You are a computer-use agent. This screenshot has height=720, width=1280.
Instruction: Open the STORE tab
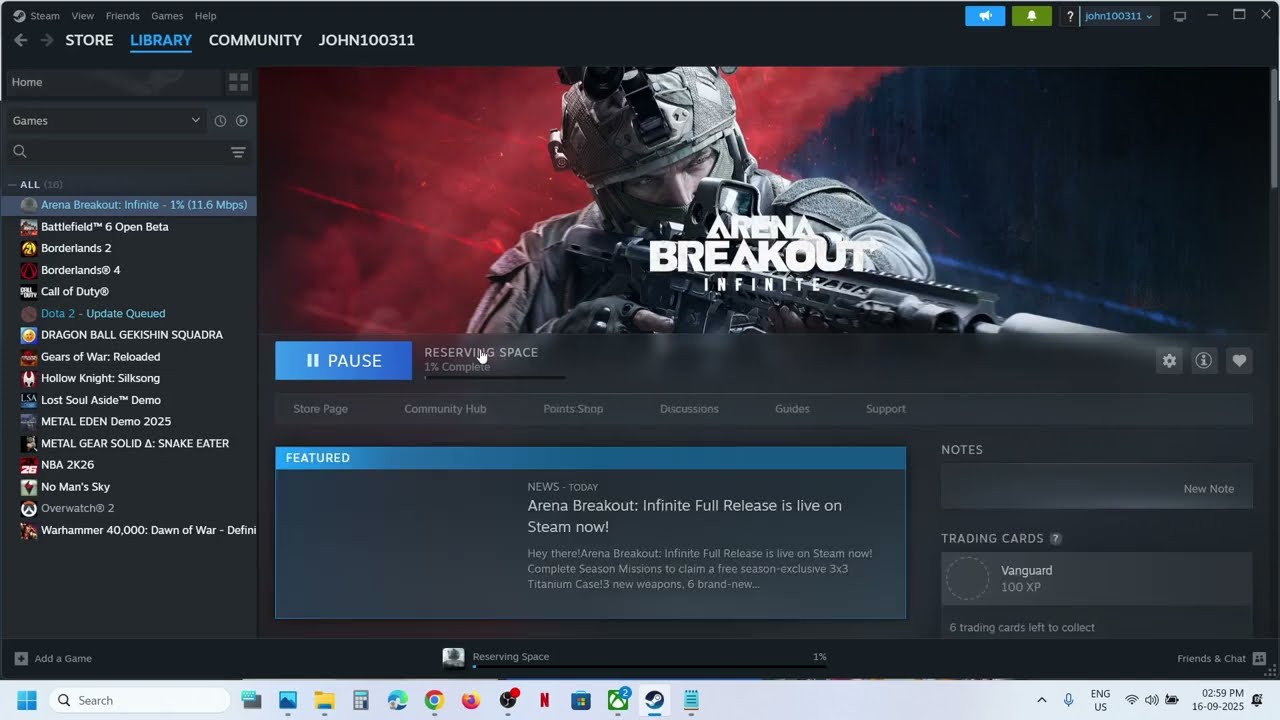[89, 40]
